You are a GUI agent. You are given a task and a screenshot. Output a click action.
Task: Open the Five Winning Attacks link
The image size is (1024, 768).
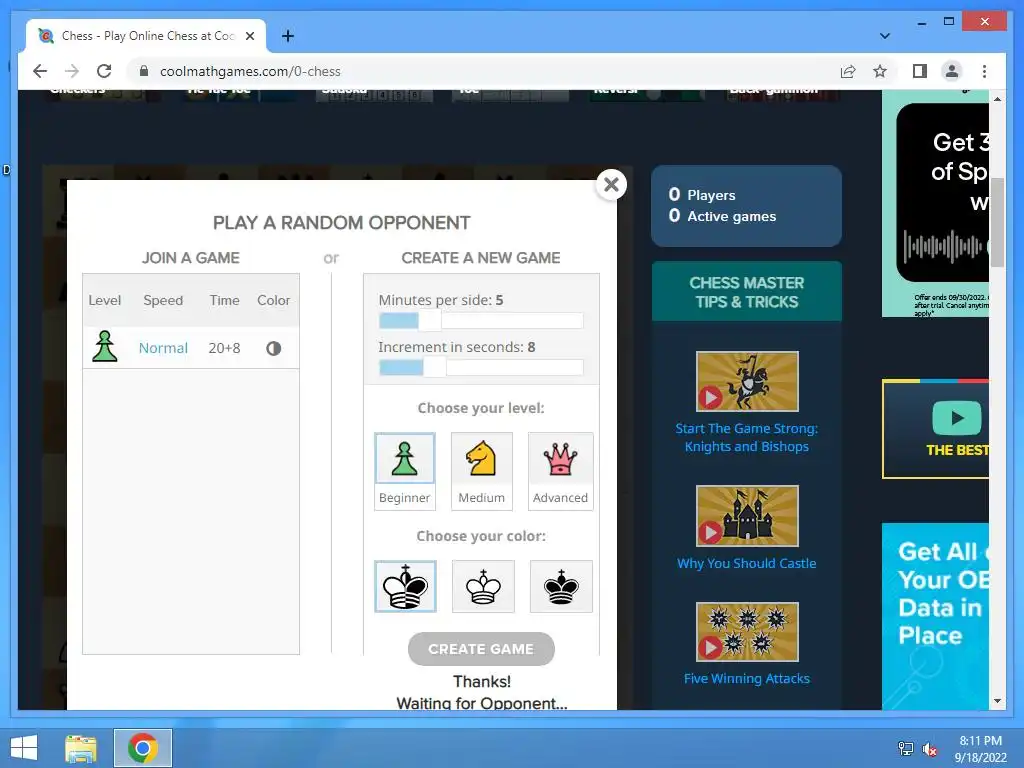(746, 679)
